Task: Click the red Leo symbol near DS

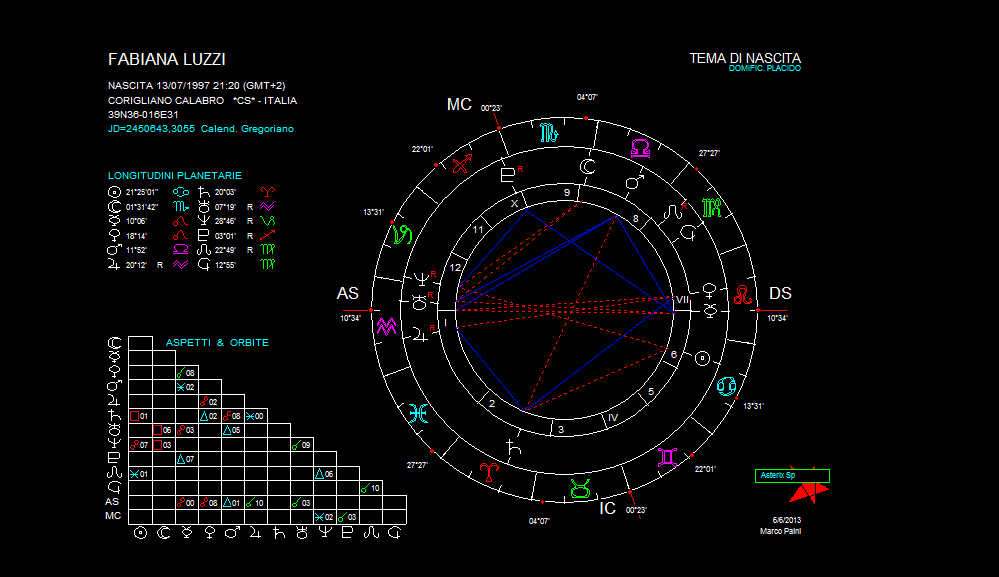Action: 743,295
